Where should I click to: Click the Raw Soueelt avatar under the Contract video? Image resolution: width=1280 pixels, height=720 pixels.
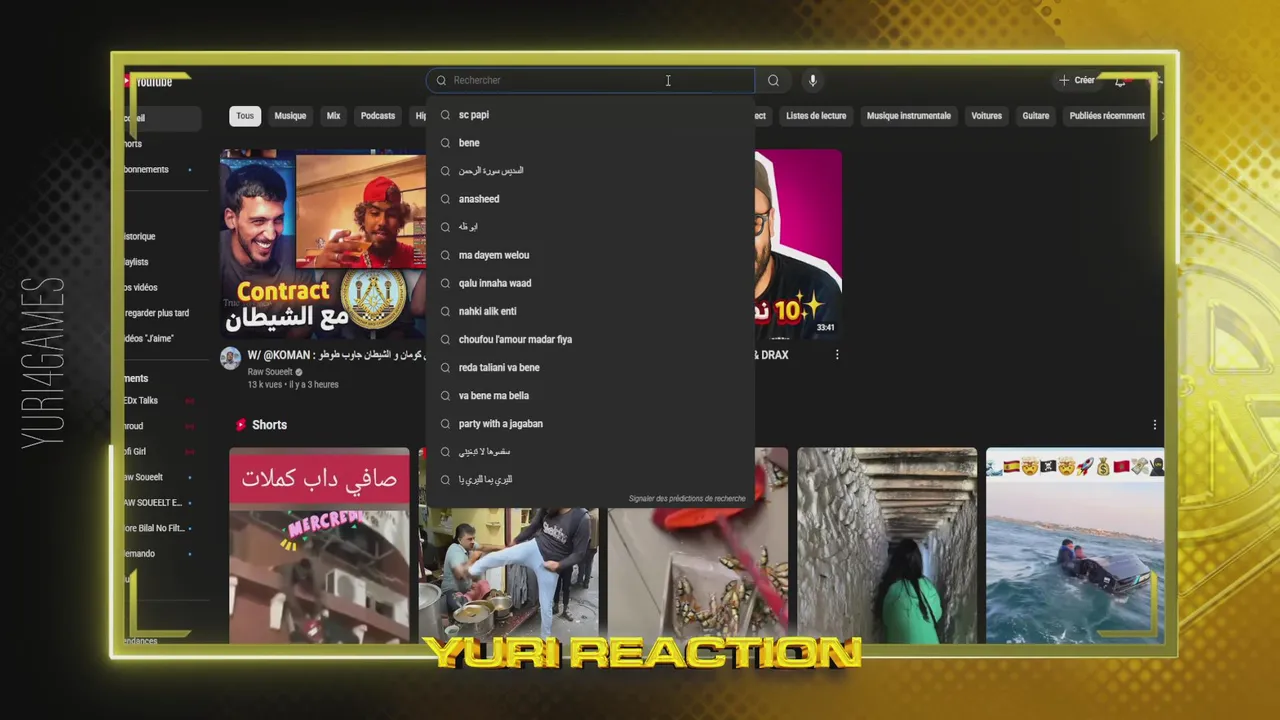230,358
